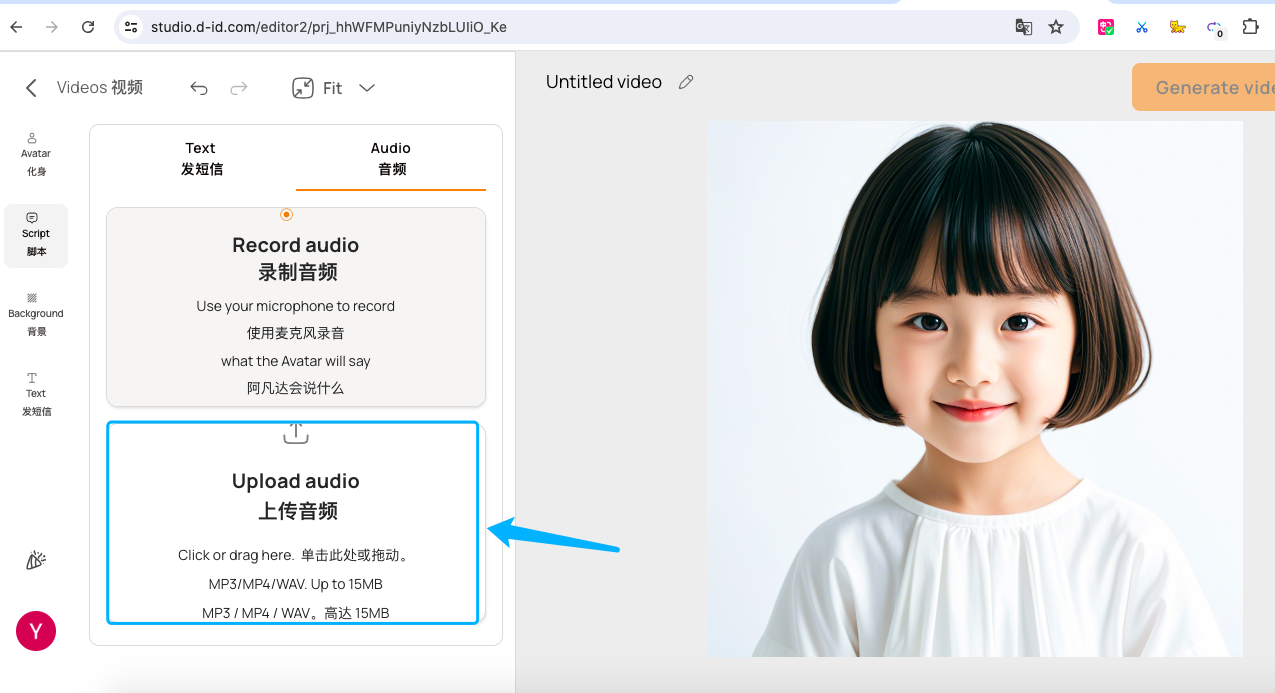This screenshot has height=693, width=1275.
Task: Select the Record audio card
Action: (296, 307)
